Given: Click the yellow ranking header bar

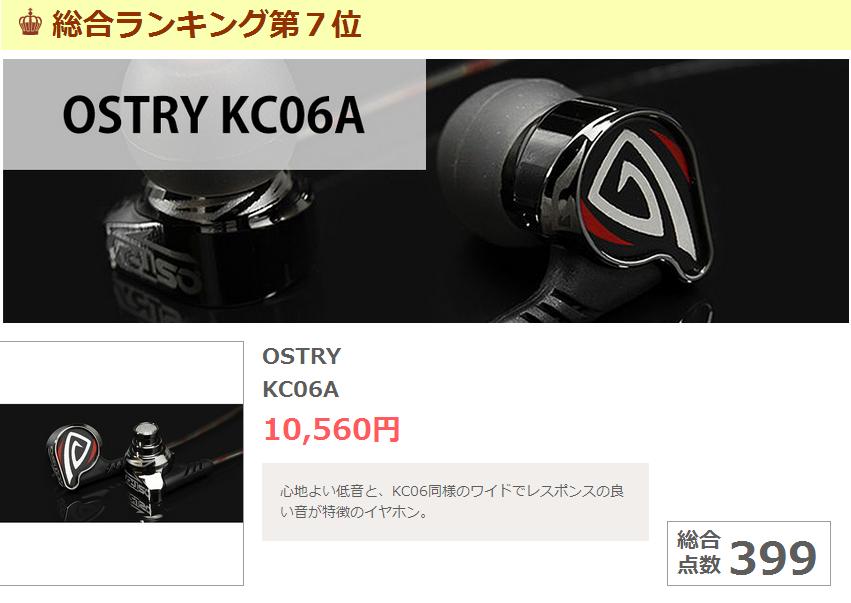Looking at the screenshot, I should pos(426,24).
